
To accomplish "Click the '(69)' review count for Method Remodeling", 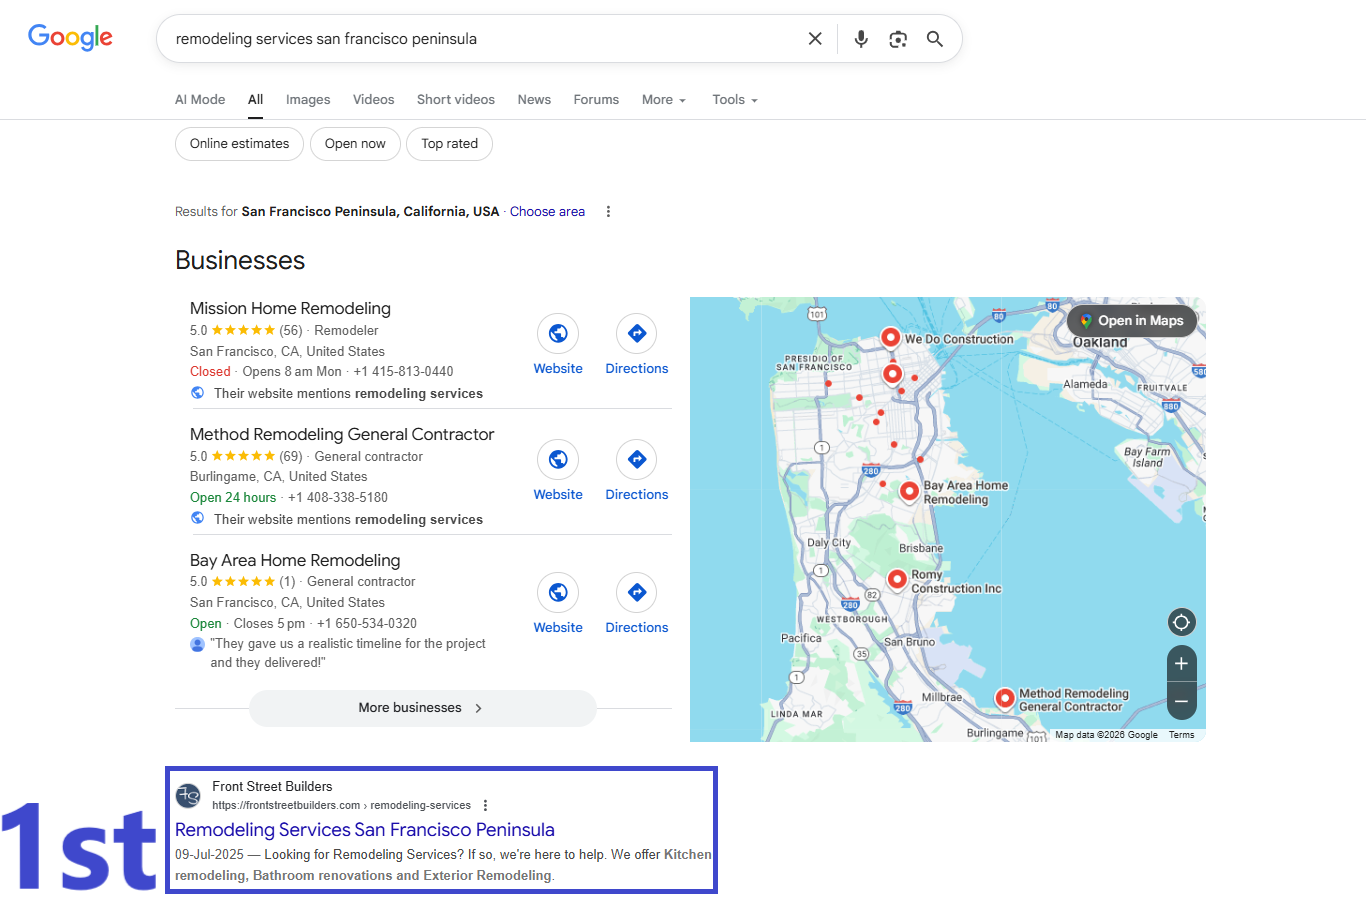I will point(291,457).
